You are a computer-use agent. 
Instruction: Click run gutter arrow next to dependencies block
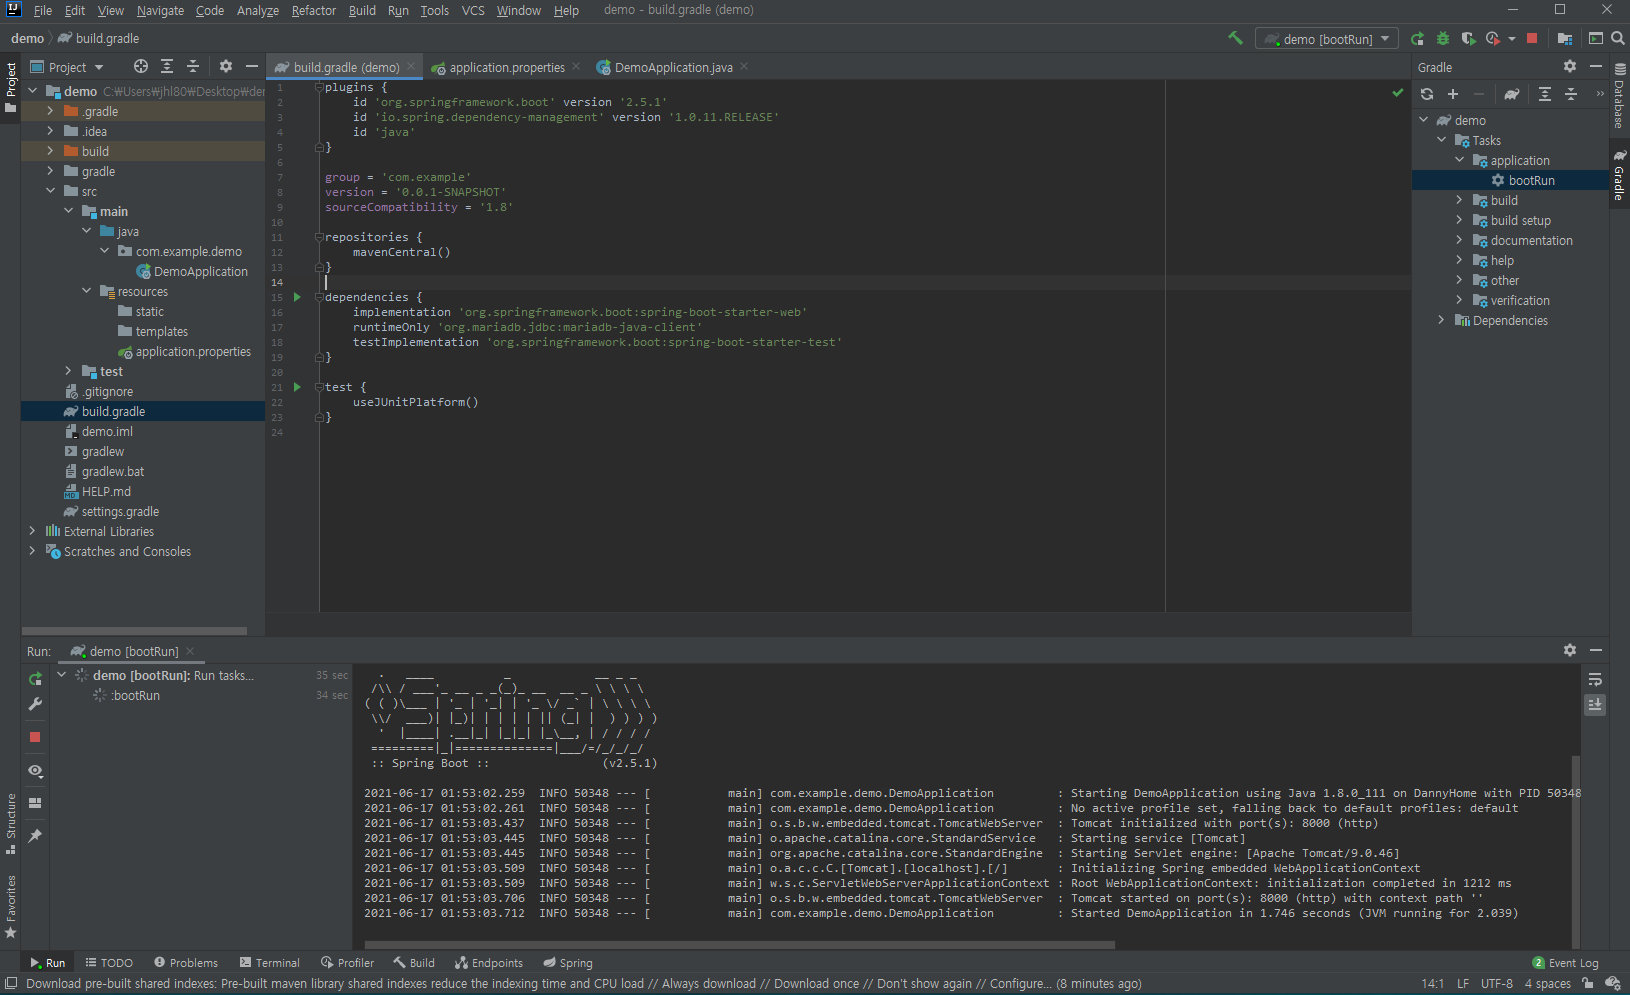tap(297, 297)
